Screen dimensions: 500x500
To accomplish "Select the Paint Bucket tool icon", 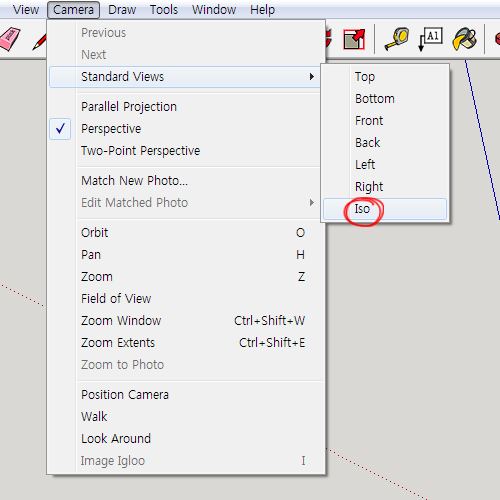I will click(x=464, y=39).
